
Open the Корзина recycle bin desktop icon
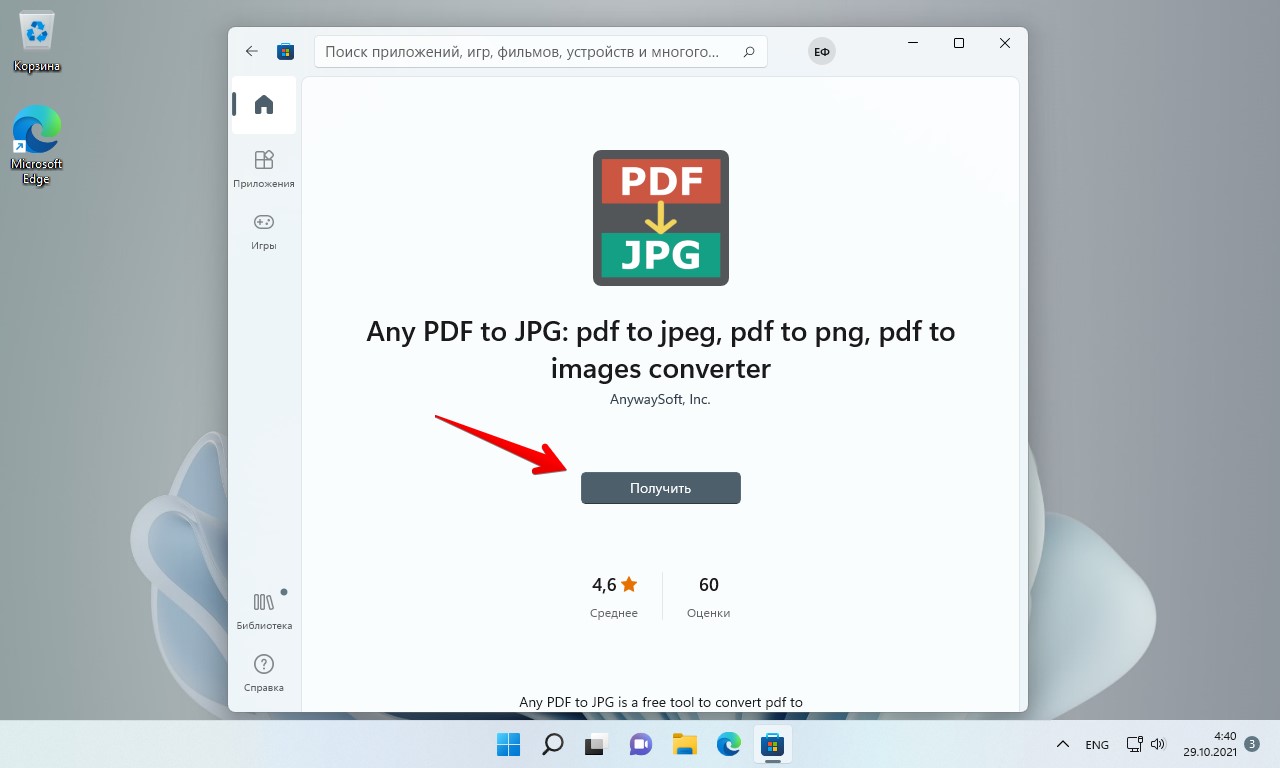click(37, 42)
